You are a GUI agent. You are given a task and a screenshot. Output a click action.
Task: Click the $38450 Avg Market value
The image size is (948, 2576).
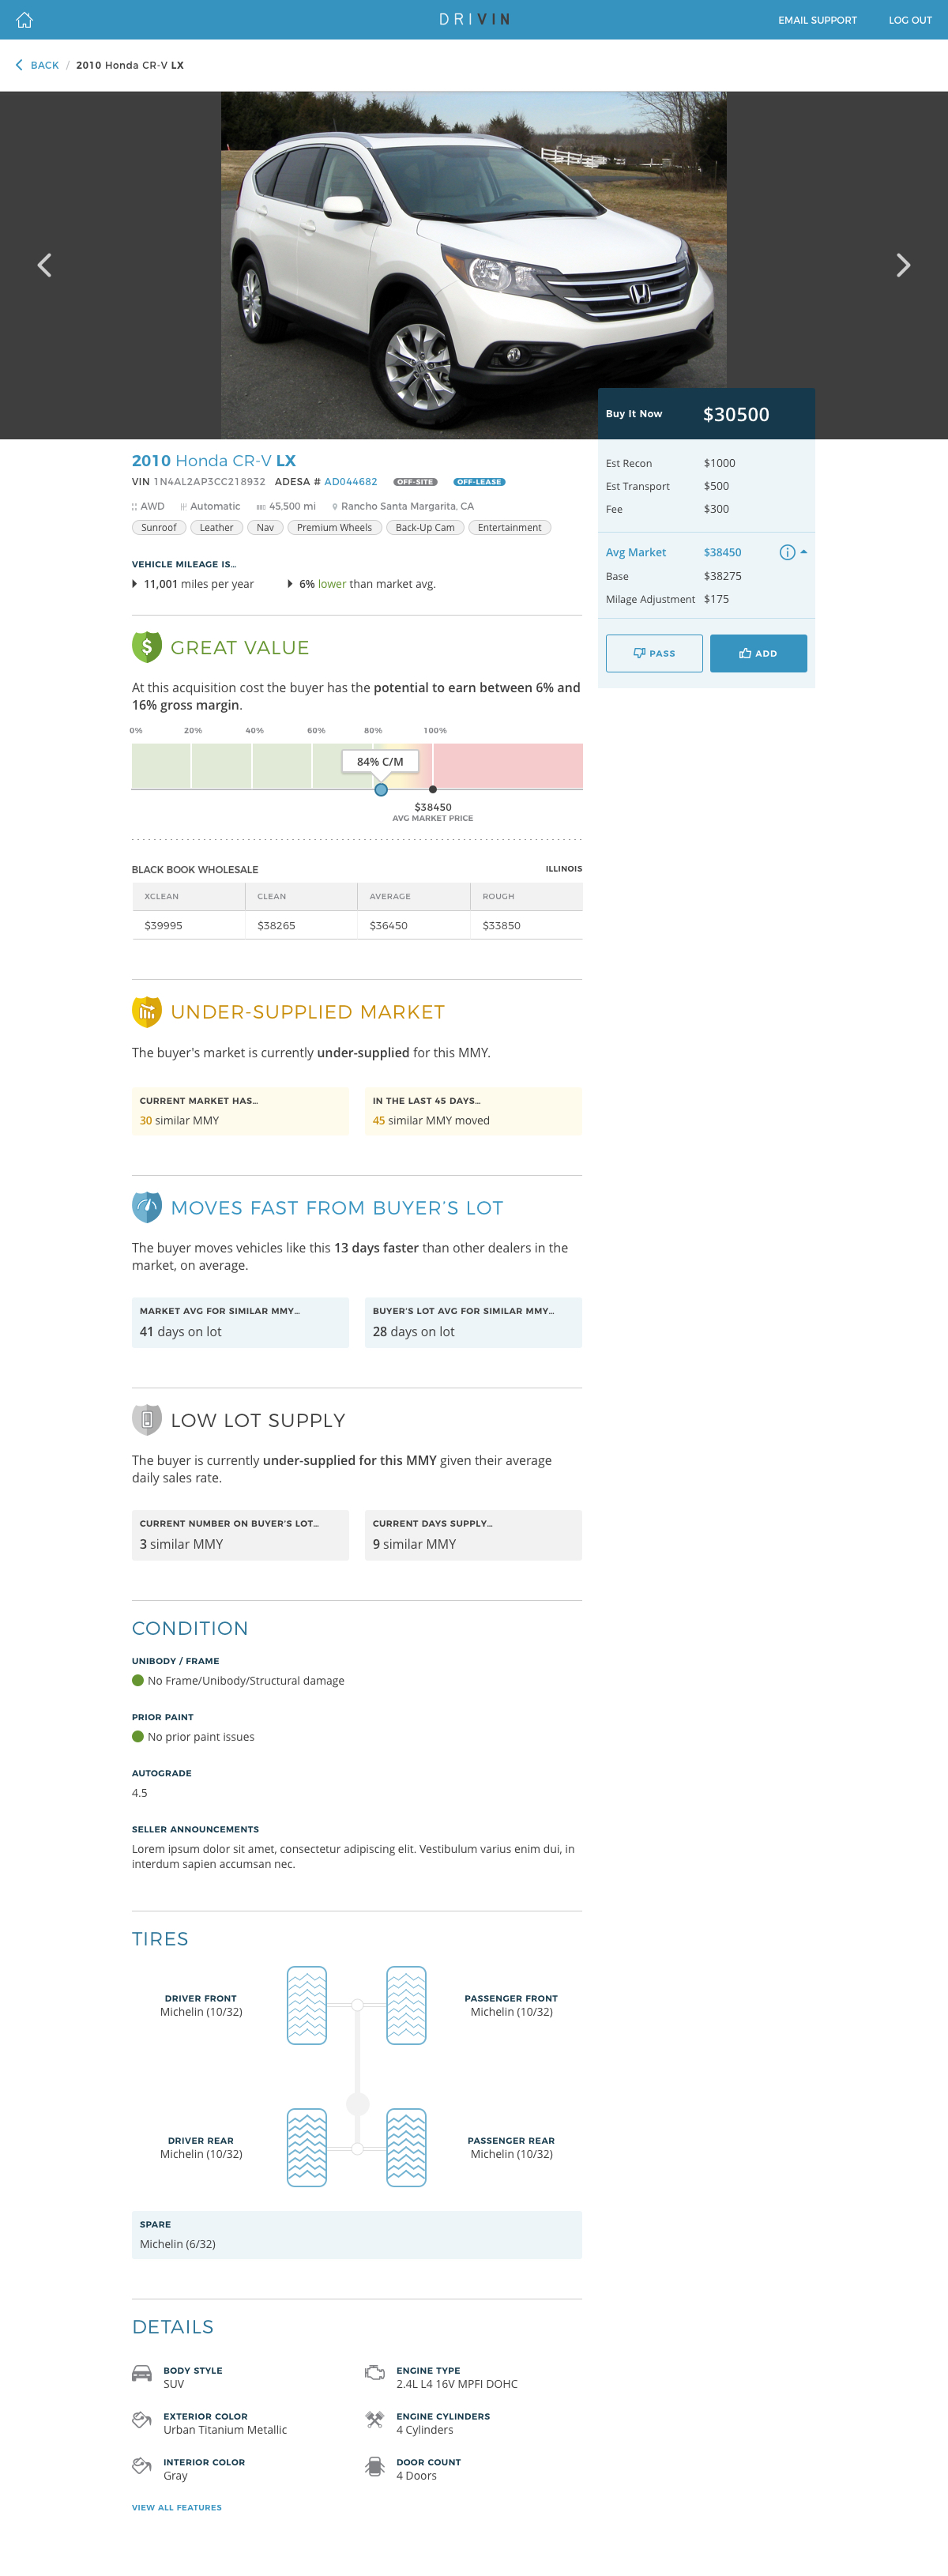click(722, 552)
